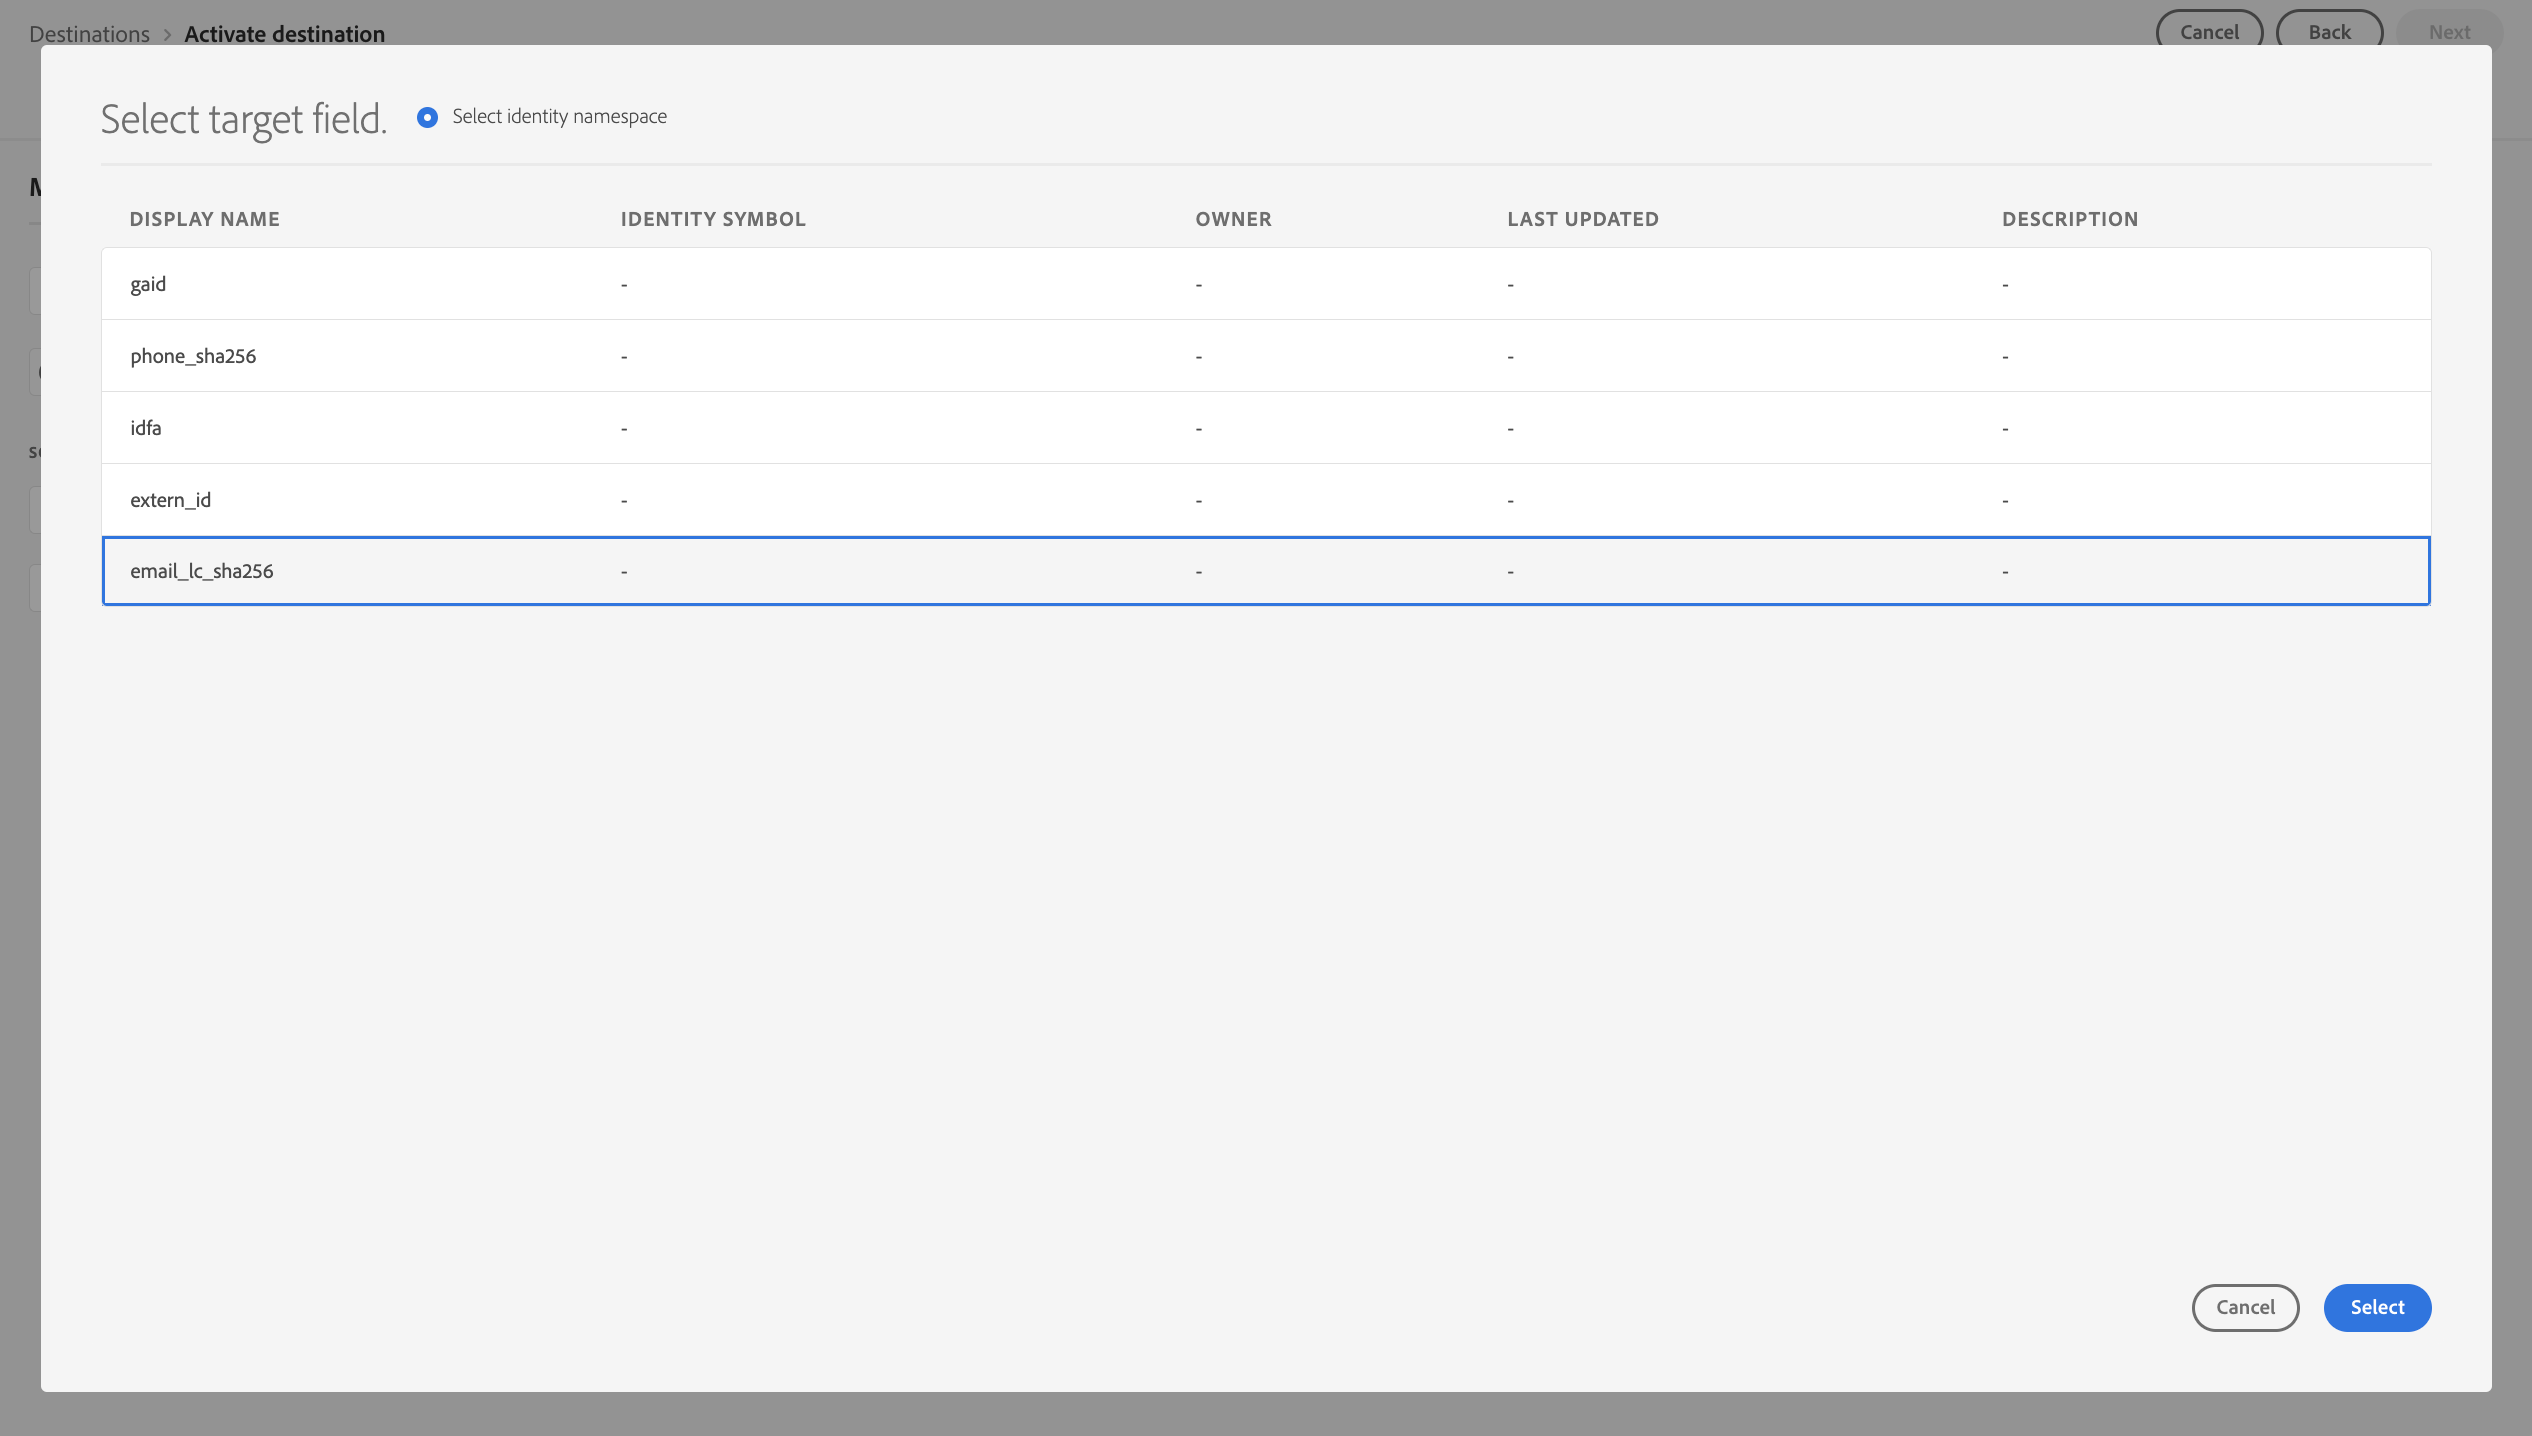Click the Activate destination breadcrumb
Screen dimensions: 2532x1436
tap(284, 34)
